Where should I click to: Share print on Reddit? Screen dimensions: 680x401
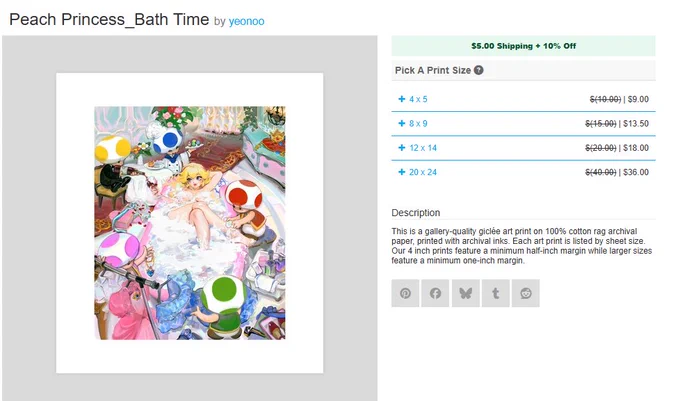(x=526, y=293)
